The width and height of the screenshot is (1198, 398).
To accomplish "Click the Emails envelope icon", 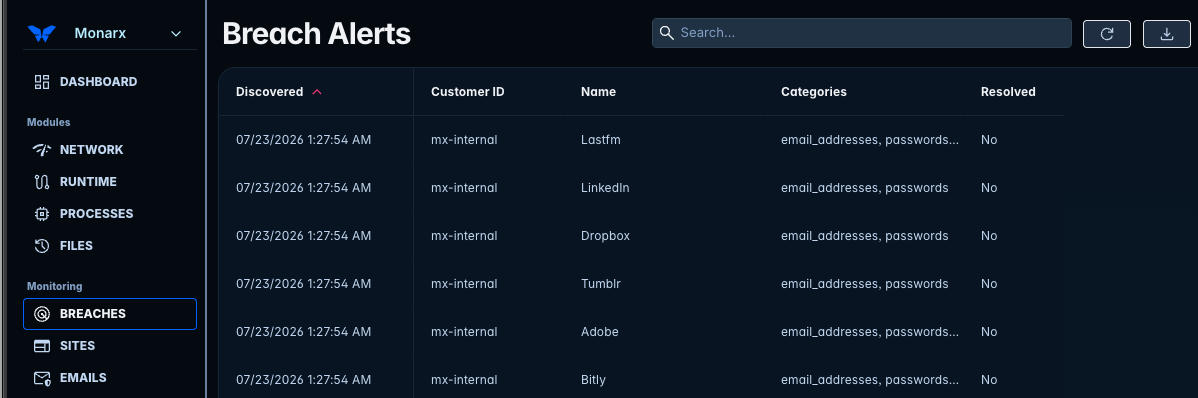I will (x=42, y=378).
